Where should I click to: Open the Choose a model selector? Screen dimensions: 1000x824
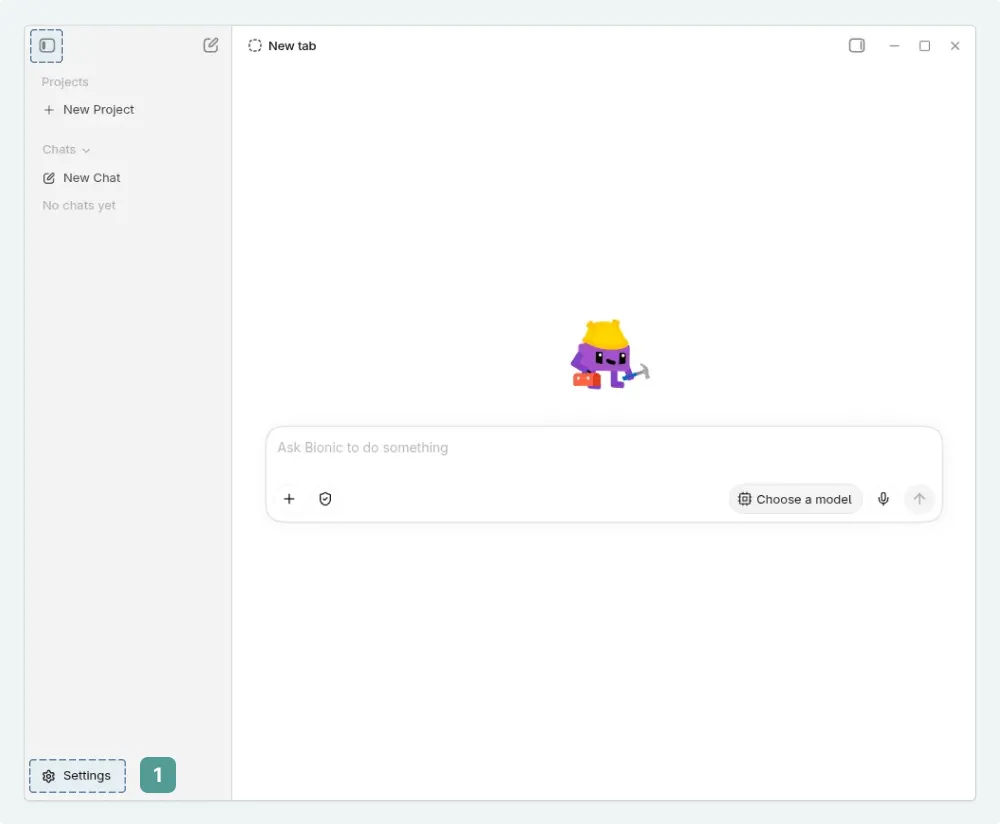tap(795, 499)
